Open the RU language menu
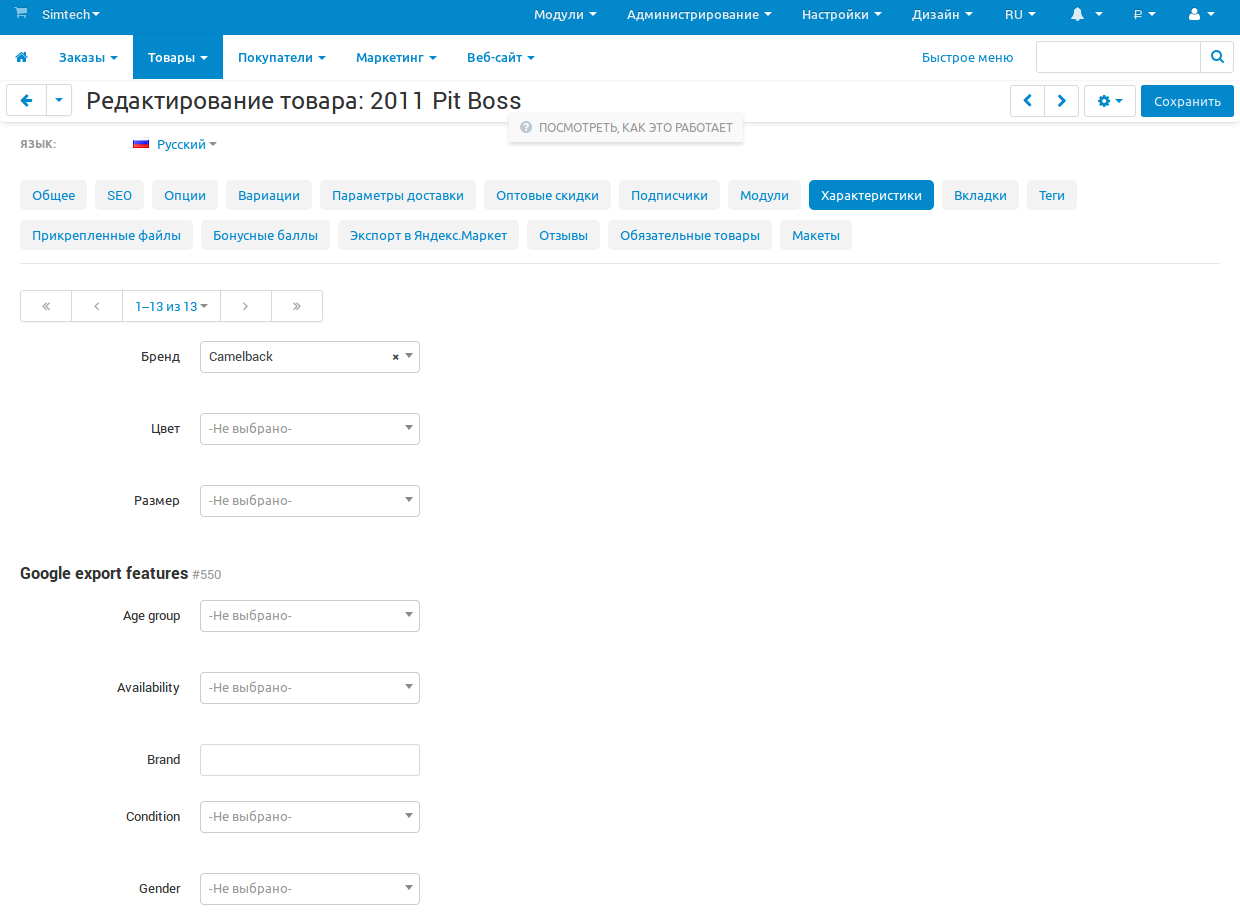Image resolution: width=1240 pixels, height=920 pixels. click(x=1020, y=15)
